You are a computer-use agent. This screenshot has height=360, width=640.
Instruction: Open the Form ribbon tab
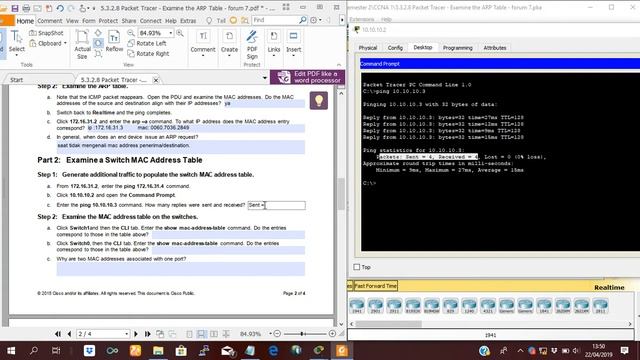89,21
